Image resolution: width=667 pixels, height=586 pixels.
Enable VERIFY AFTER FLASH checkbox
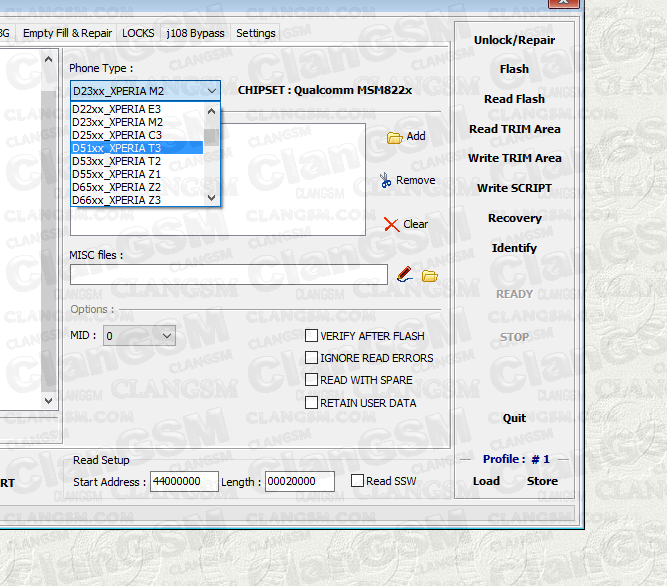click(x=311, y=336)
